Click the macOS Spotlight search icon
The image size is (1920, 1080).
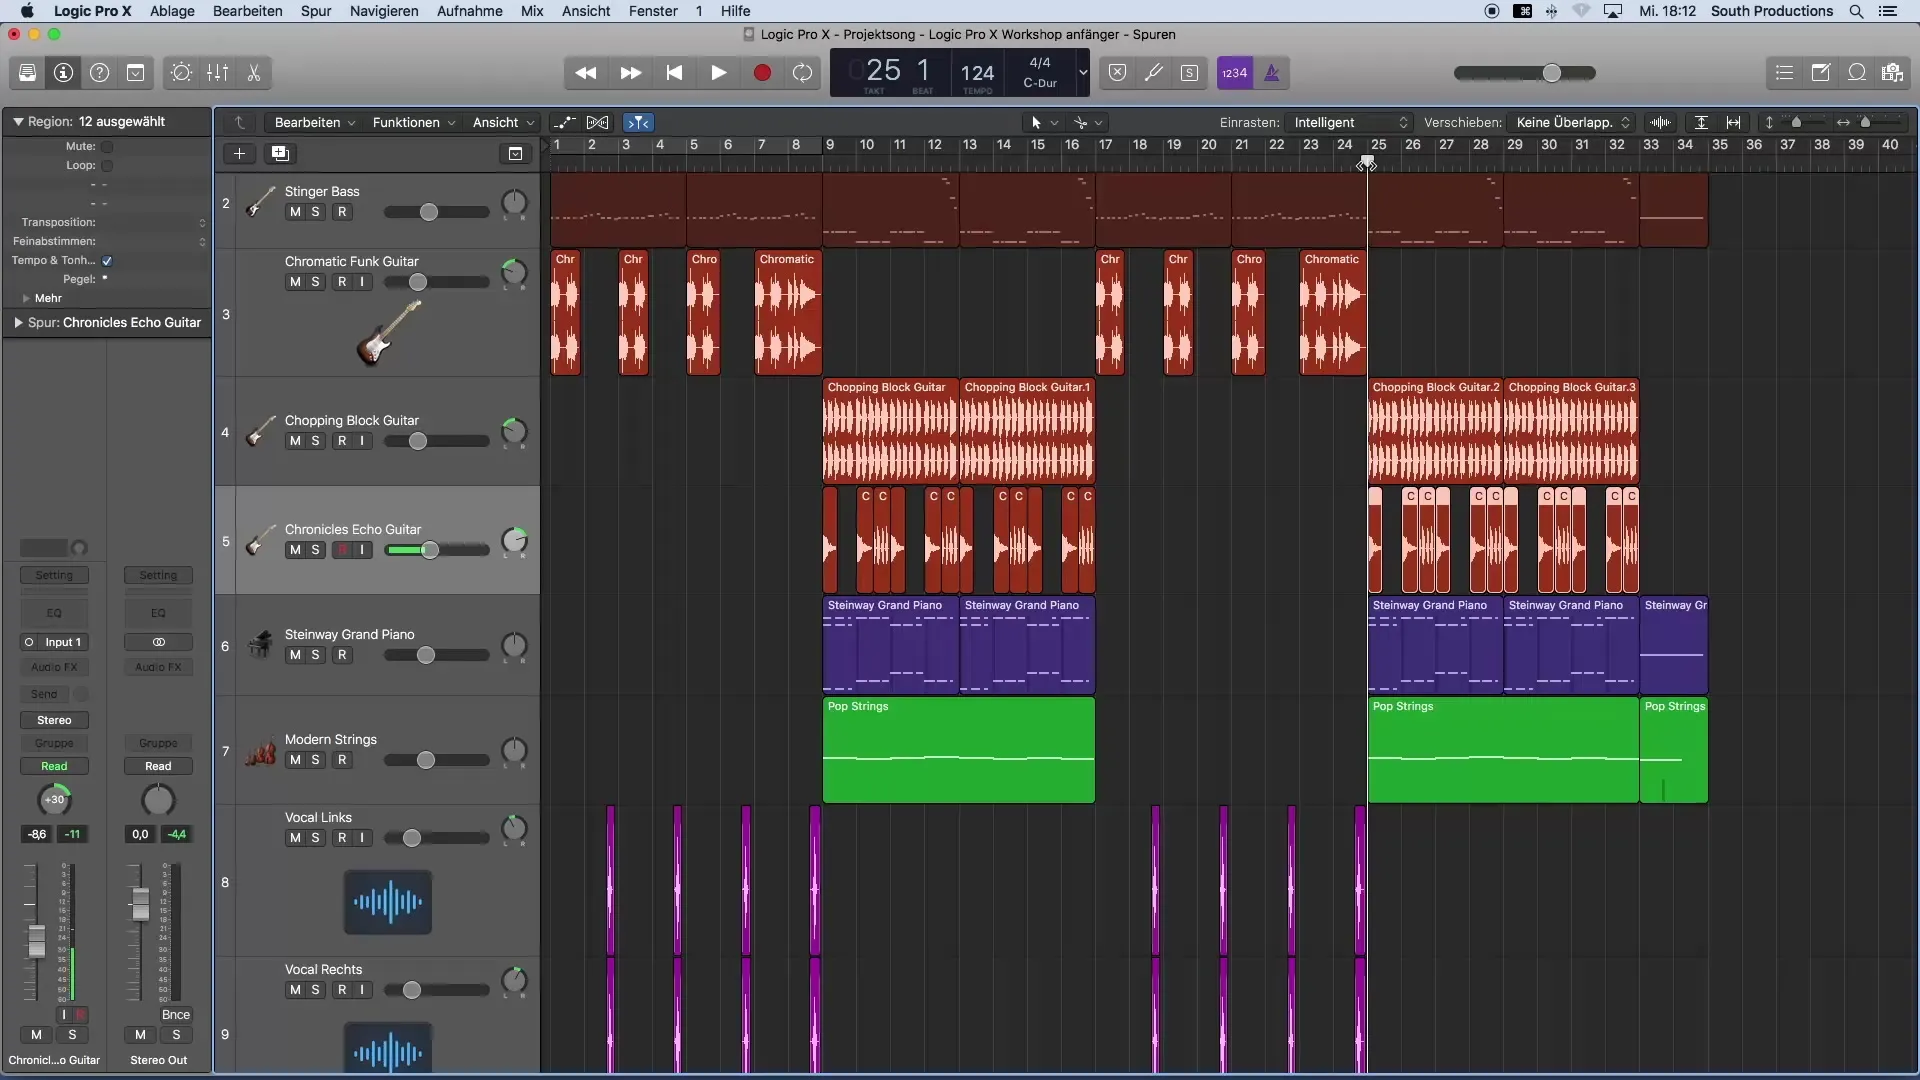click(x=1856, y=11)
